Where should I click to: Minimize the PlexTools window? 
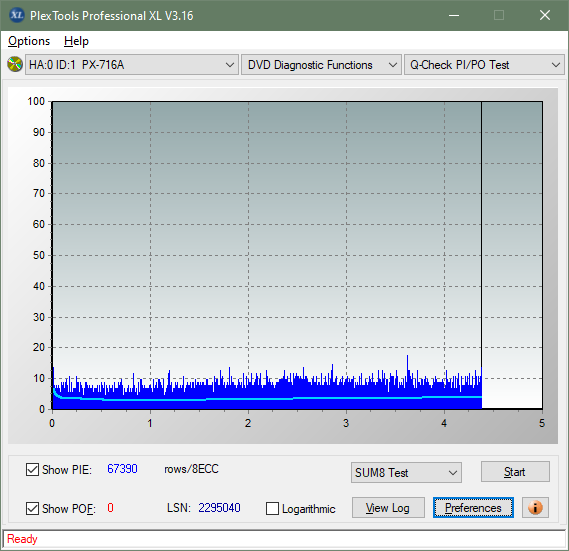454,15
